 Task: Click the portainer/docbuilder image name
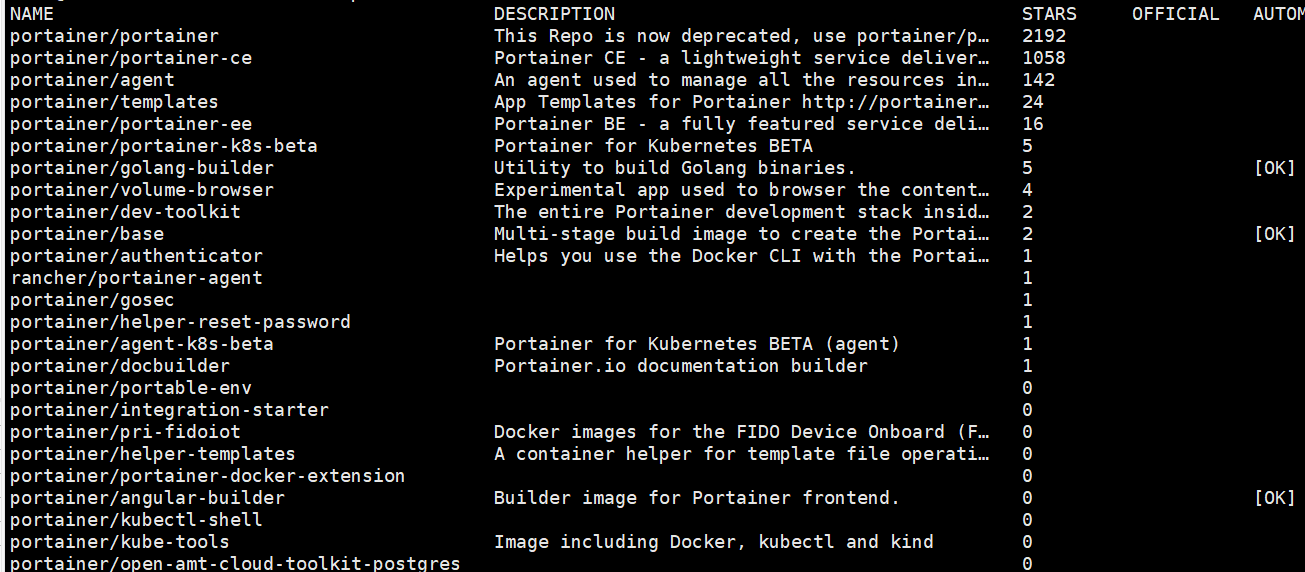[x=120, y=366]
